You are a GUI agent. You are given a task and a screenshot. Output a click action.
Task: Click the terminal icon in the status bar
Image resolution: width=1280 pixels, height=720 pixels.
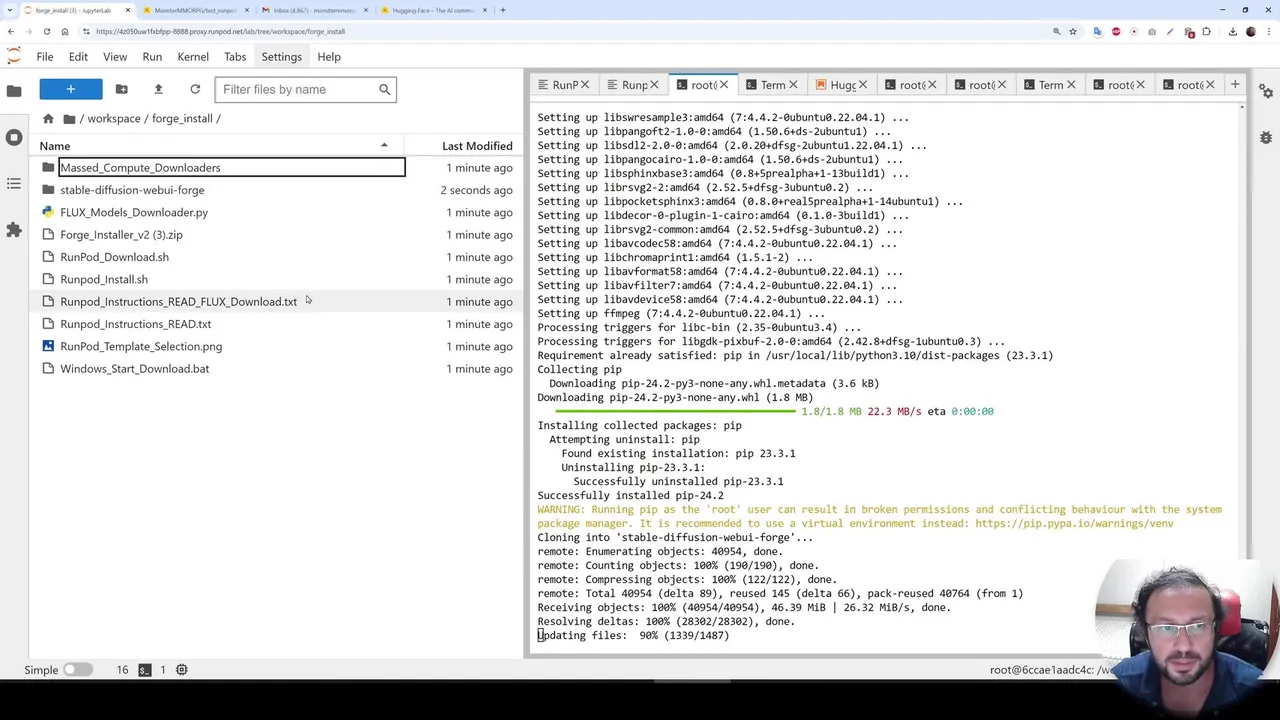[x=145, y=670]
